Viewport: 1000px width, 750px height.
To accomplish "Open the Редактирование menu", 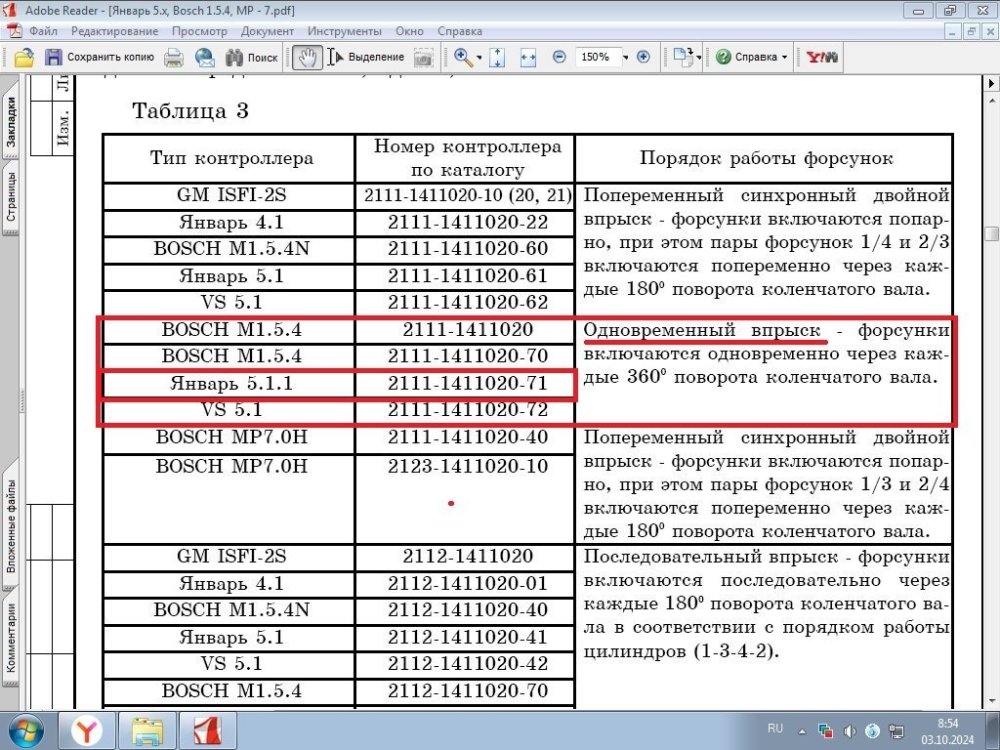I will point(114,31).
